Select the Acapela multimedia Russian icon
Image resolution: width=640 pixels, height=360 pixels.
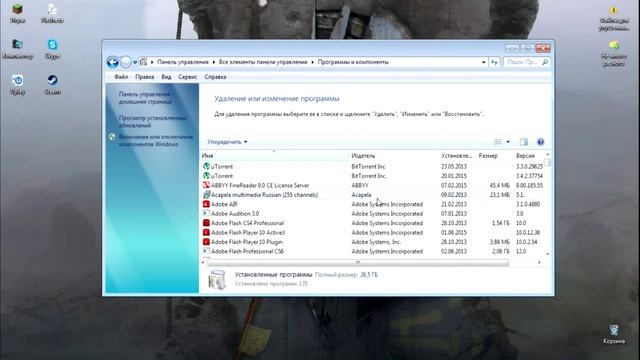point(207,195)
